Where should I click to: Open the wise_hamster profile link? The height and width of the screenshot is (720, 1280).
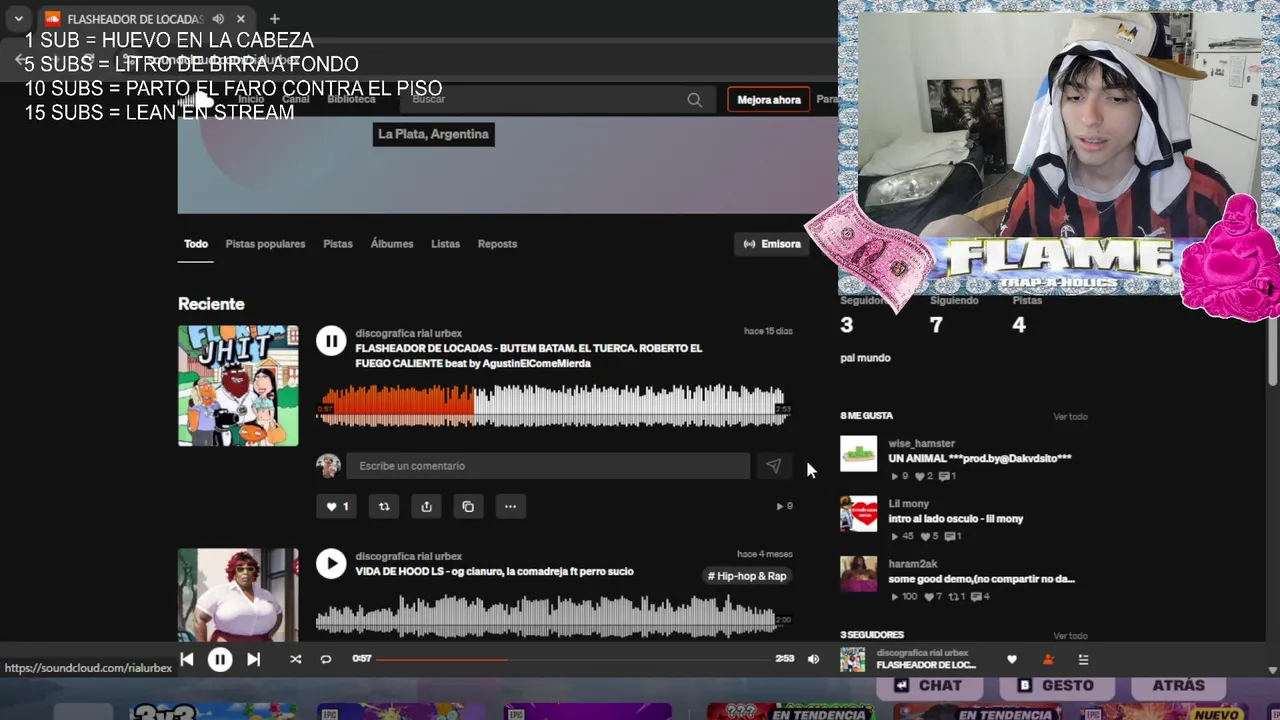pos(921,443)
